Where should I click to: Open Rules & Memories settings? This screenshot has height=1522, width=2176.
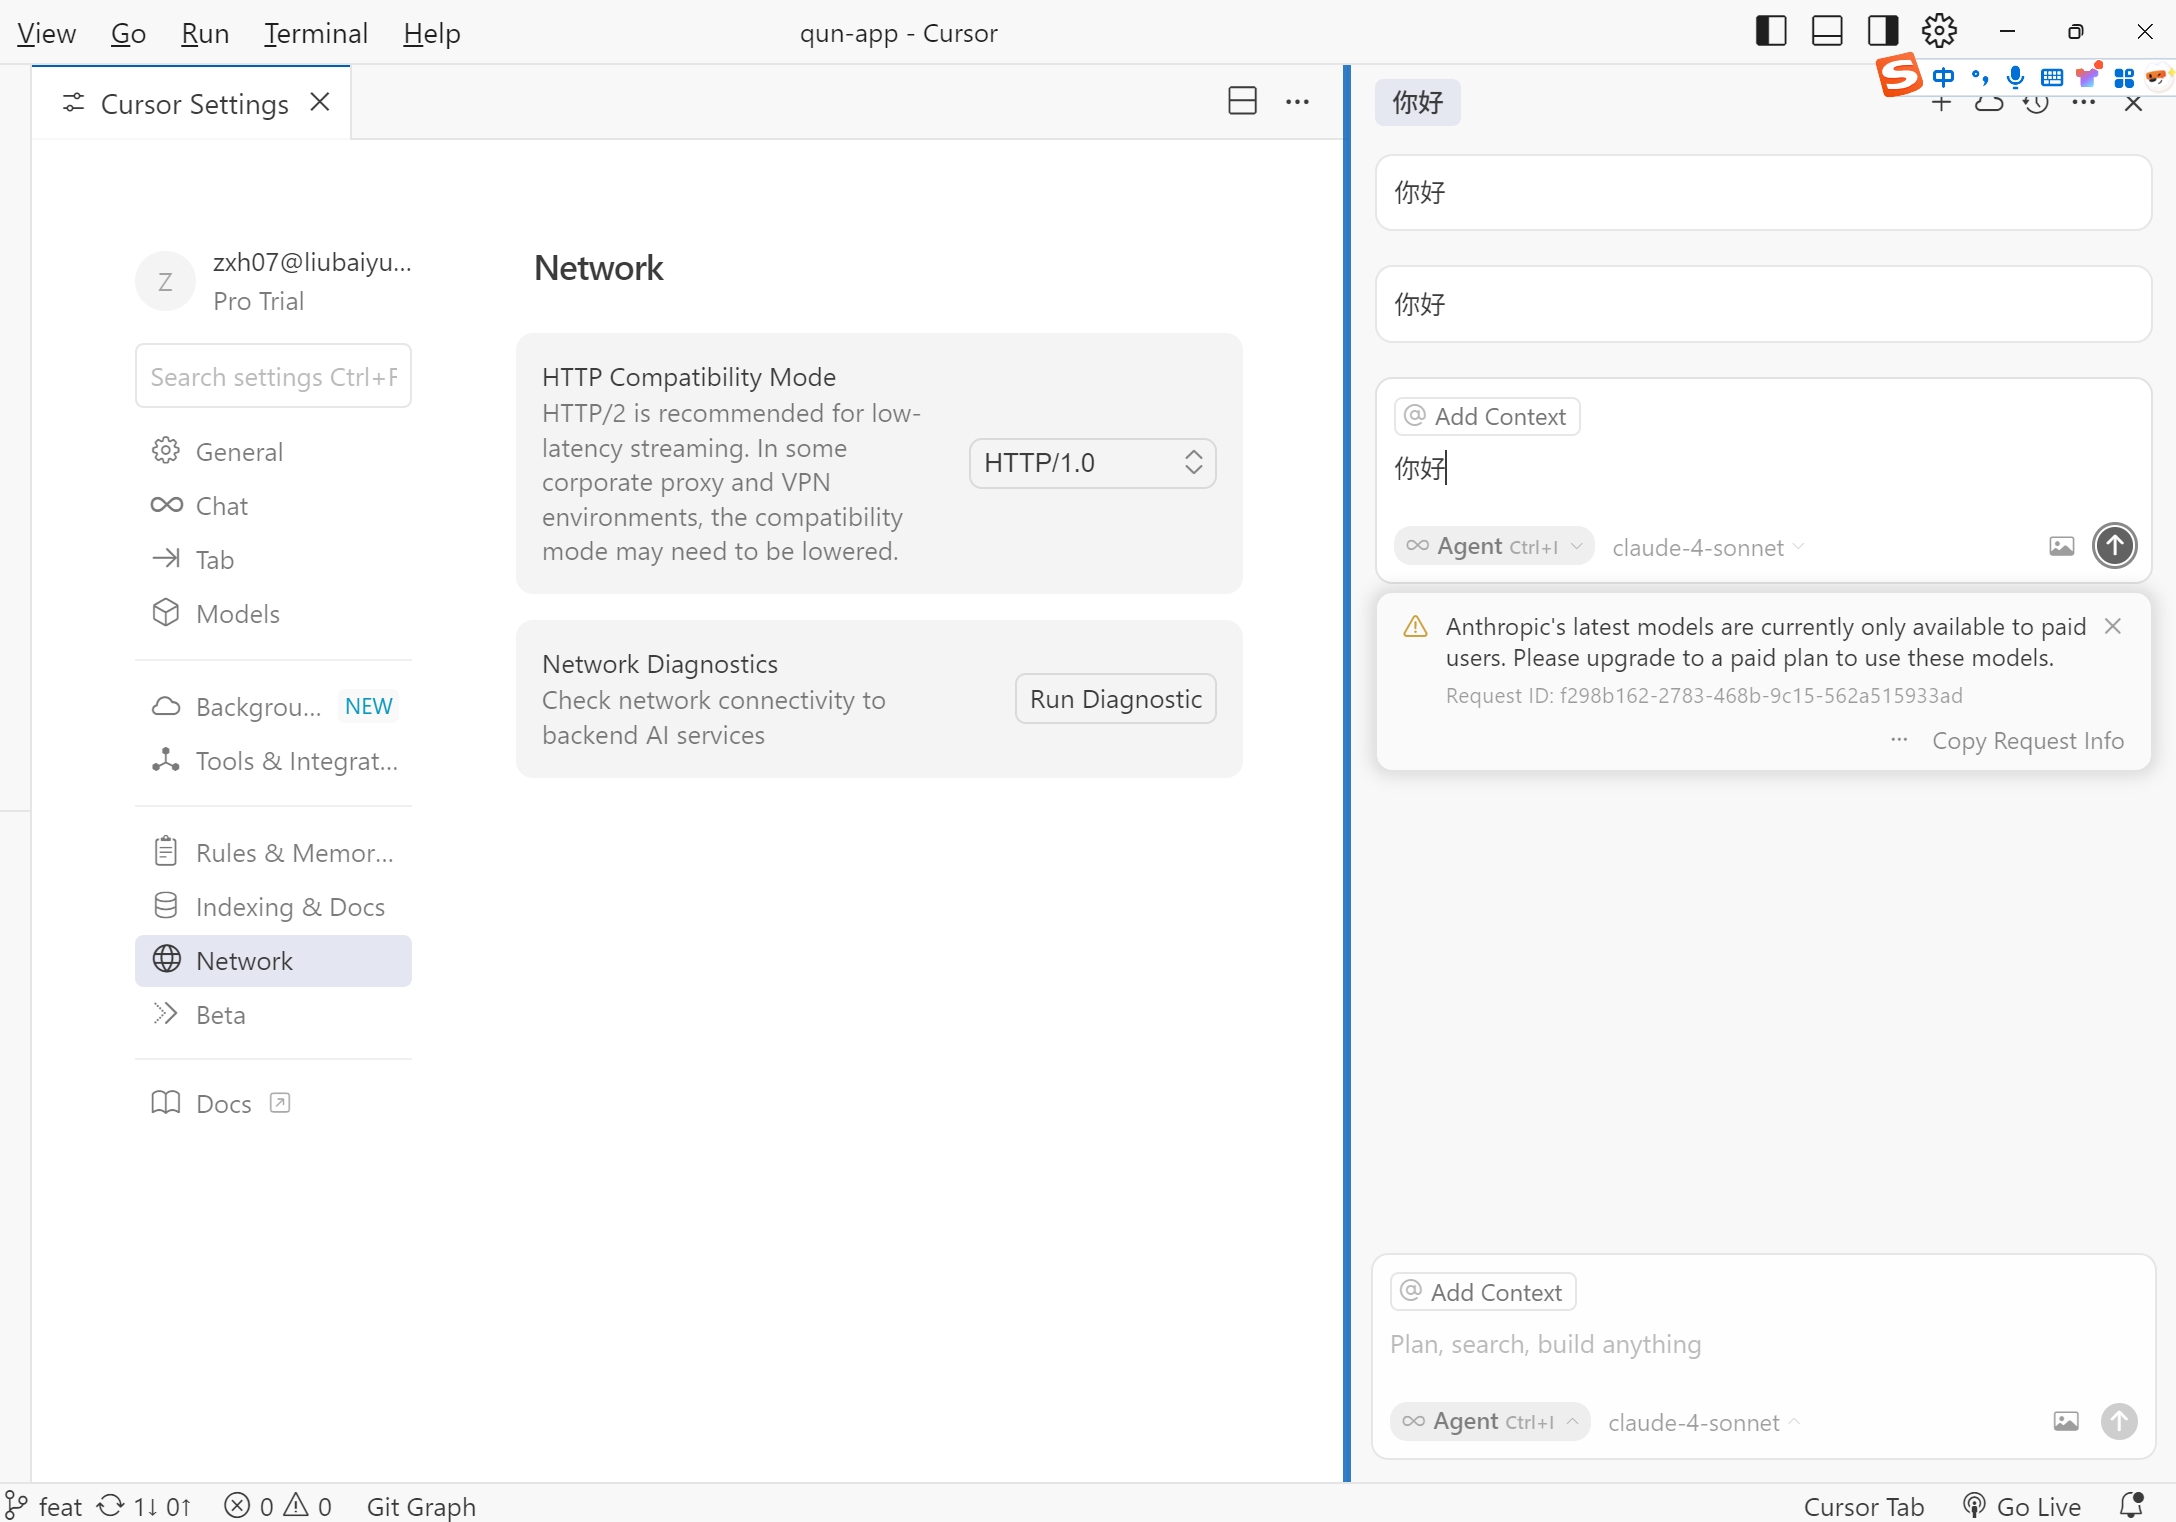click(273, 853)
